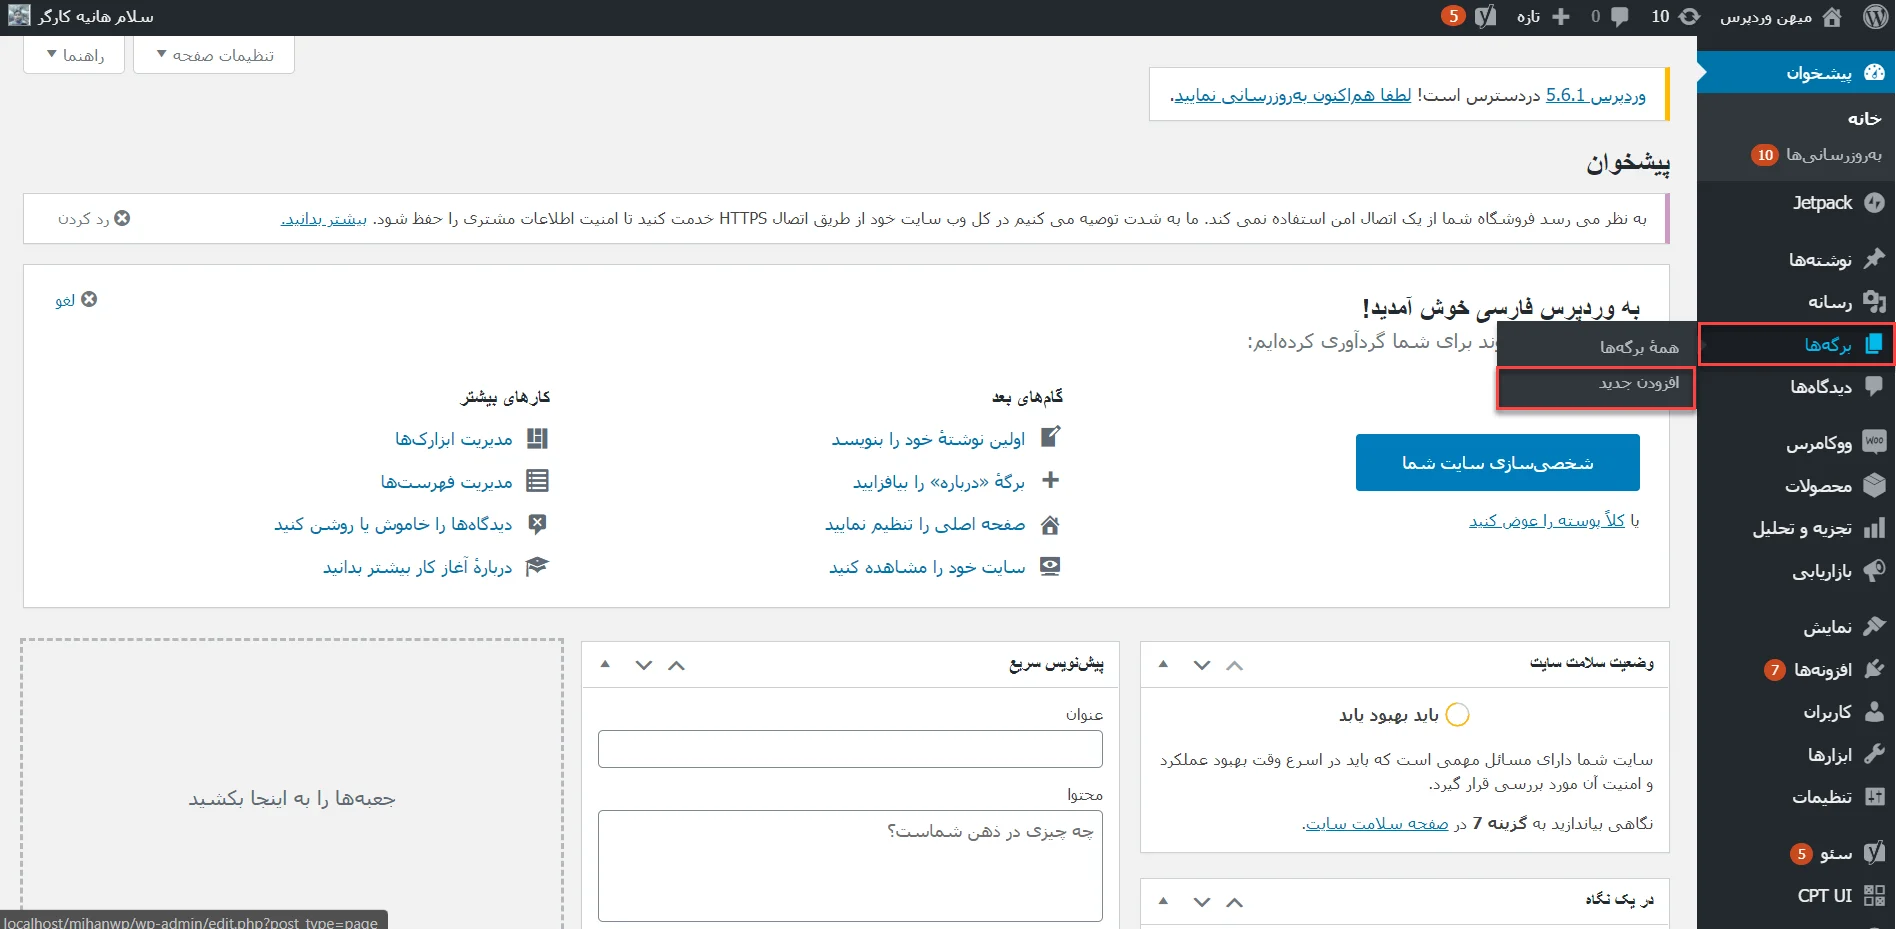Click the brush icon for نمایش
This screenshot has height=929, width=1896.
pyautogui.click(x=1875, y=626)
